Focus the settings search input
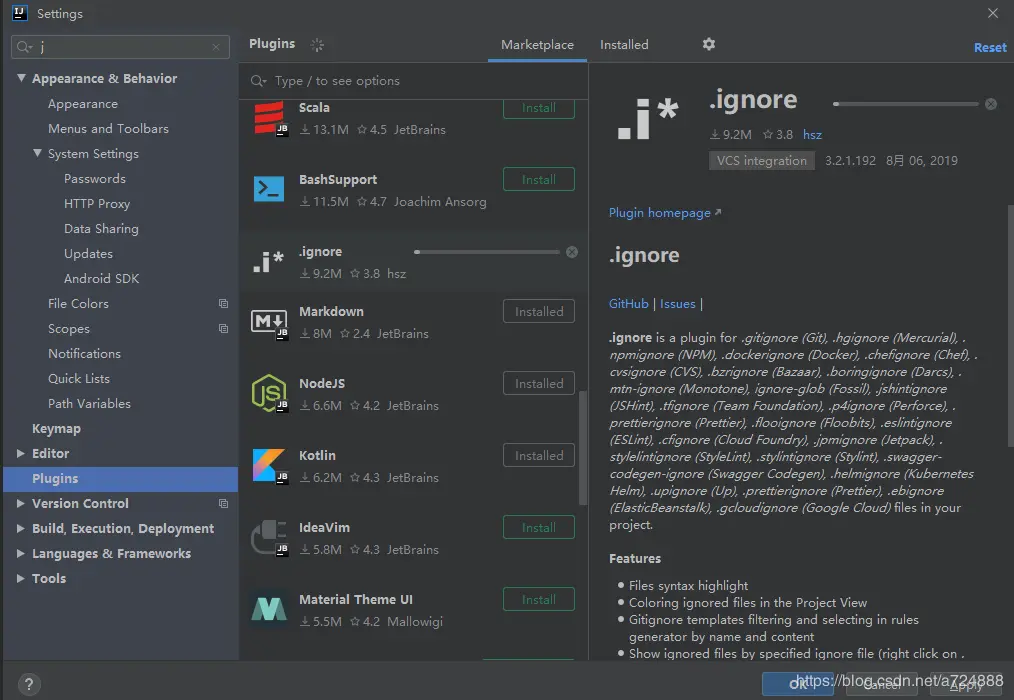This screenshot has height=700, width=1014. (x=120, y=47)
